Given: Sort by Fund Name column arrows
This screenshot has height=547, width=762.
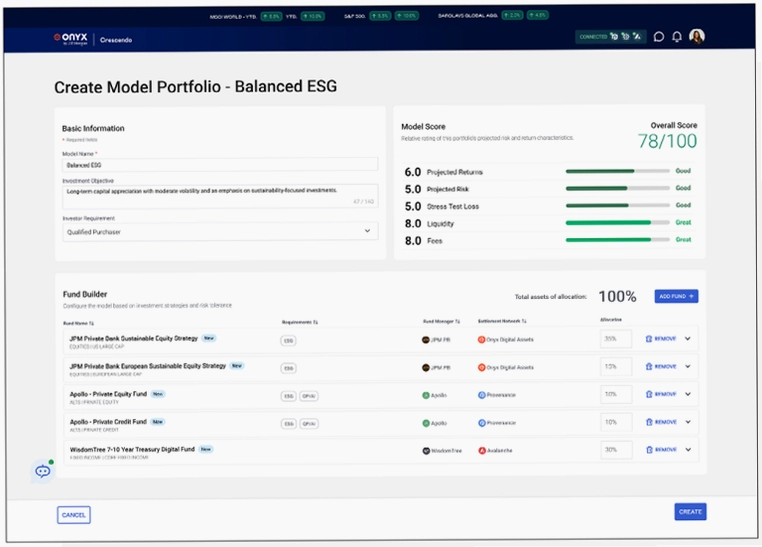Looking at the screenshot, I should click(x=92, y=324).
